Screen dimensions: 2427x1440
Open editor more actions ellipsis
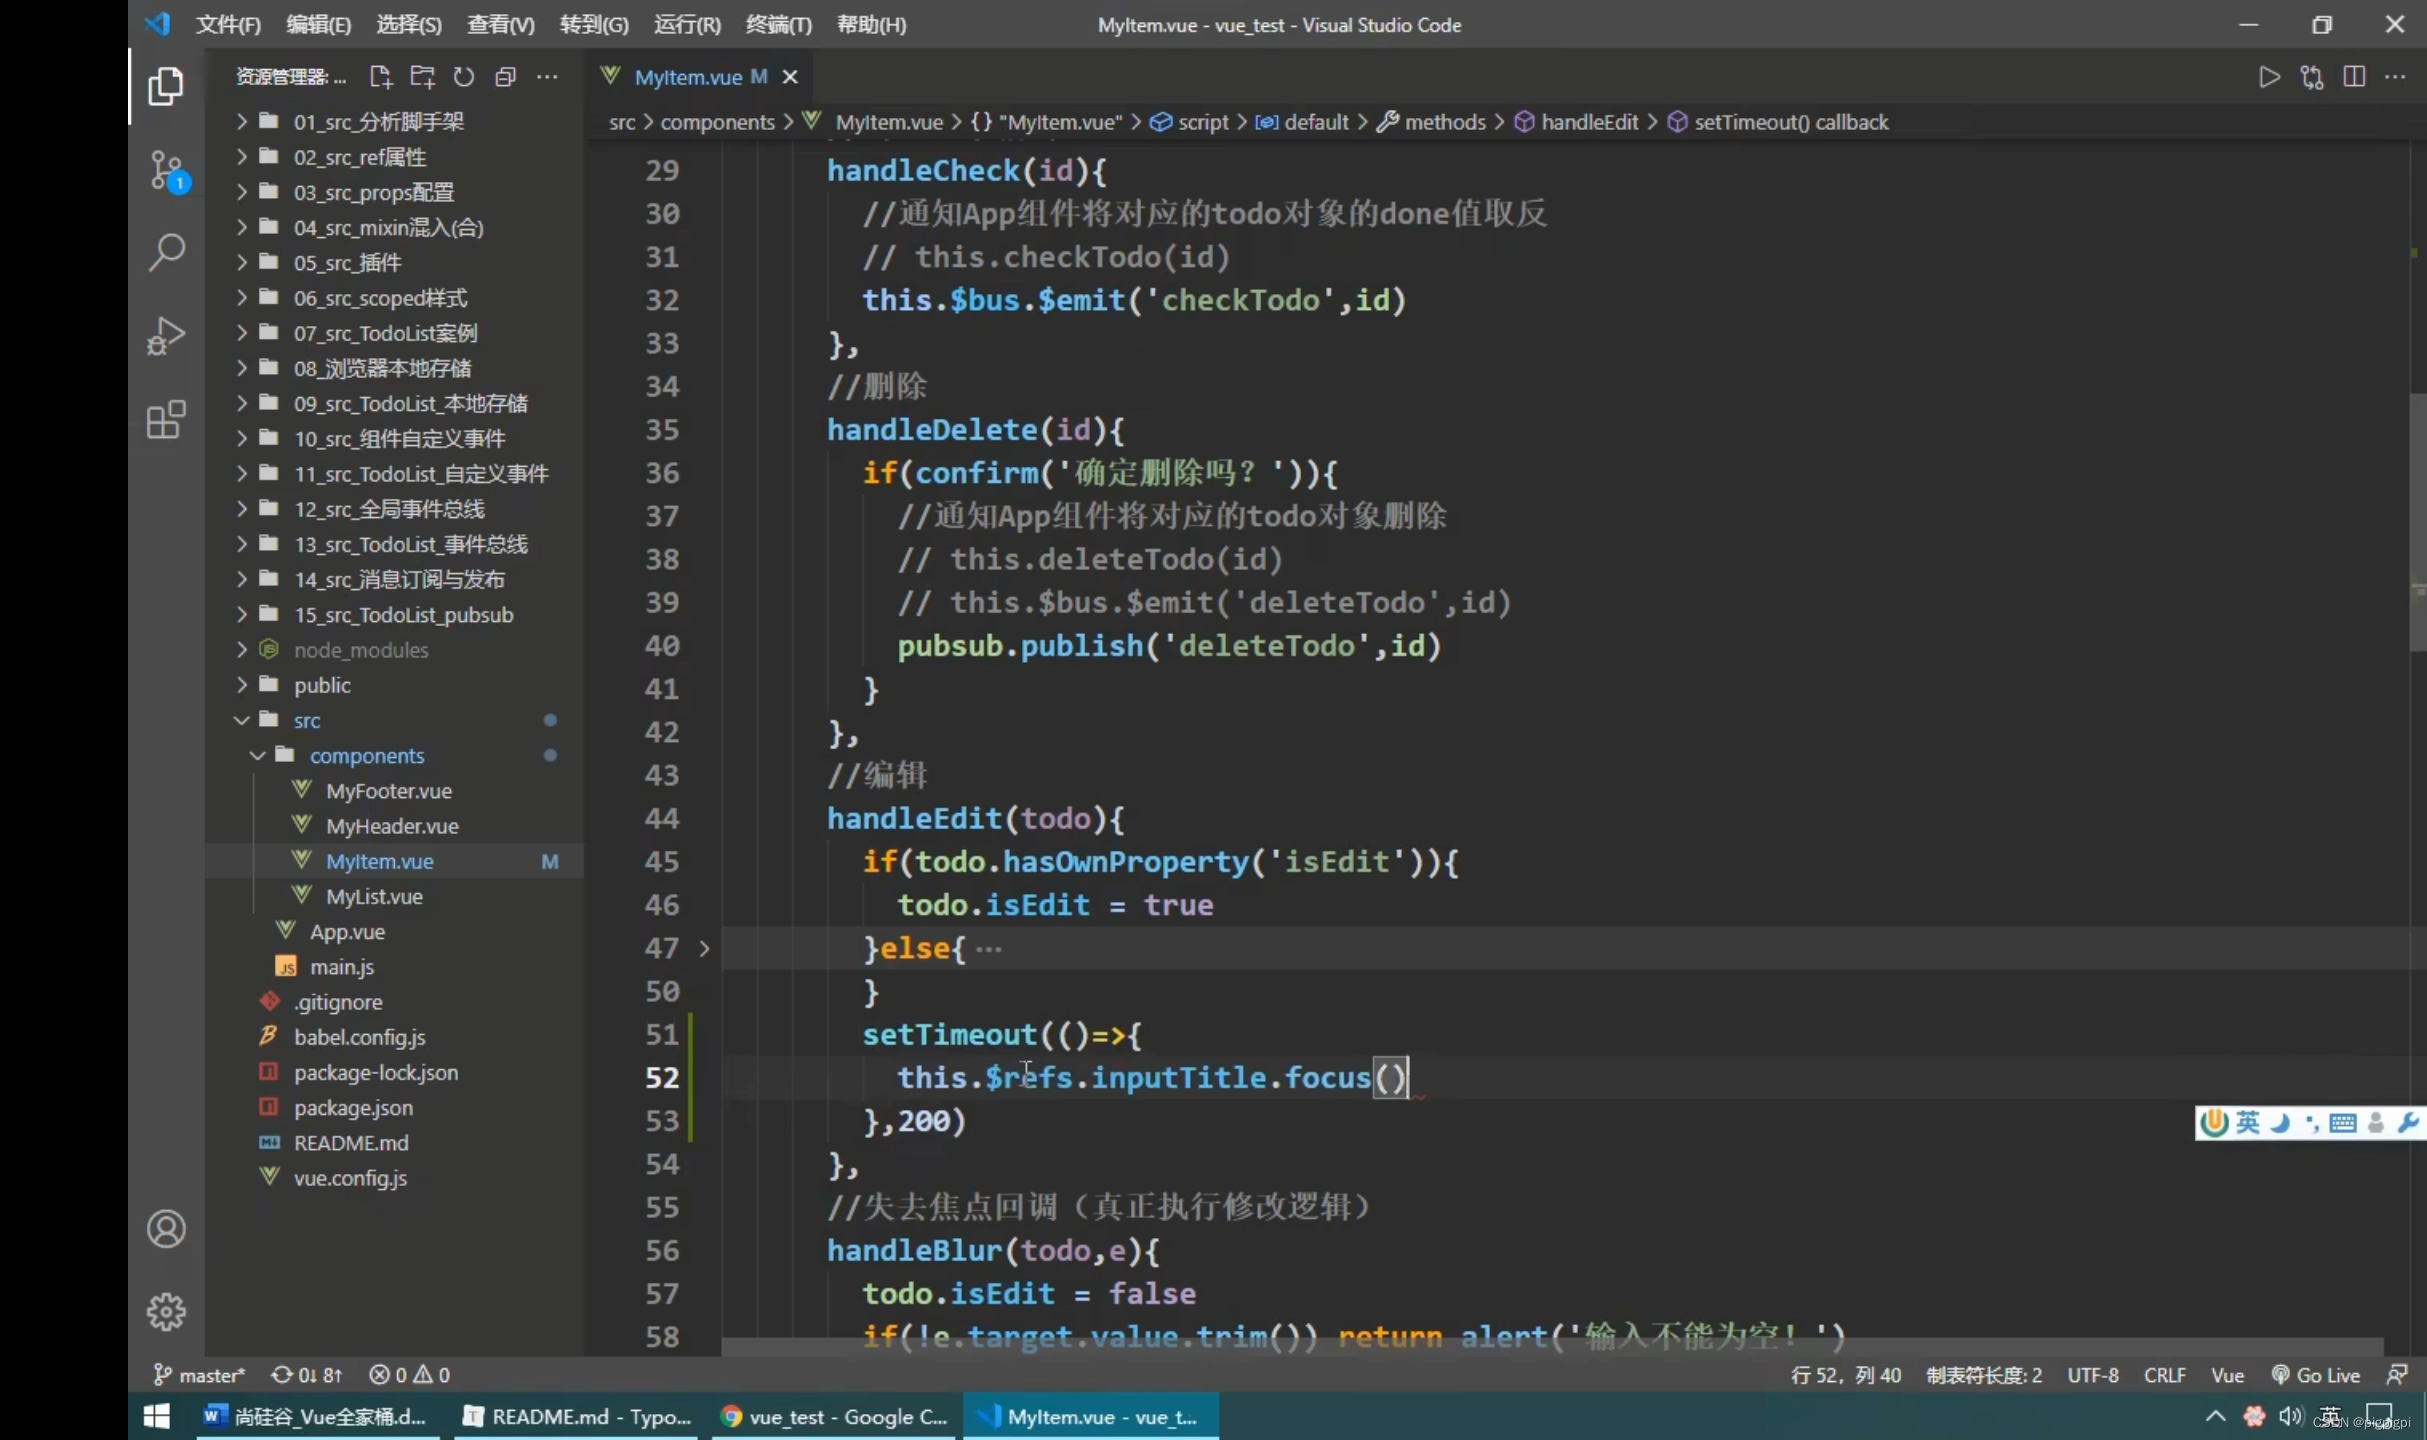click(2395, 77)
